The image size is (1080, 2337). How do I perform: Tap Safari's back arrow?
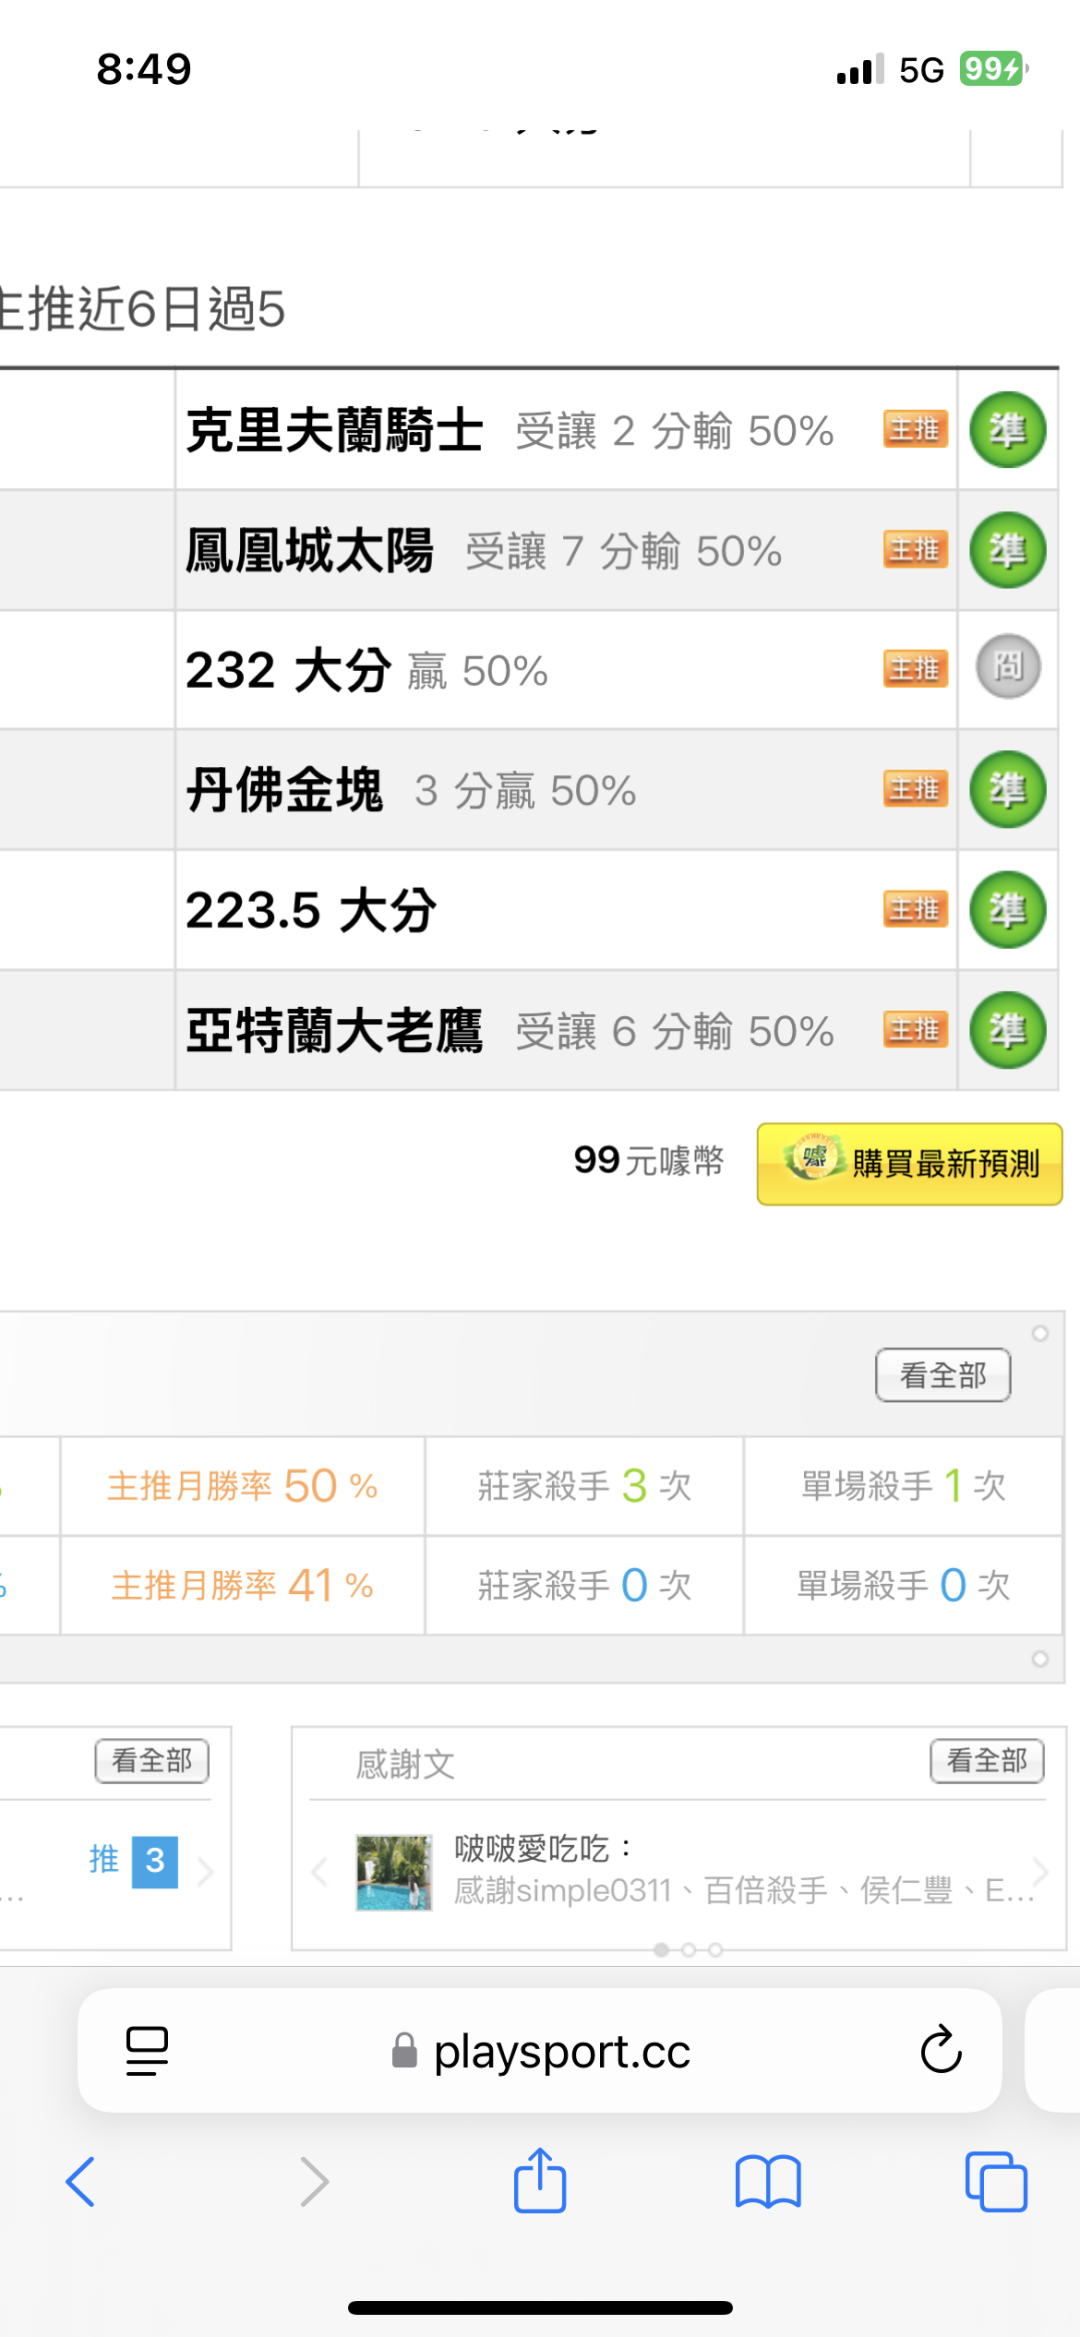(80, 2181)
